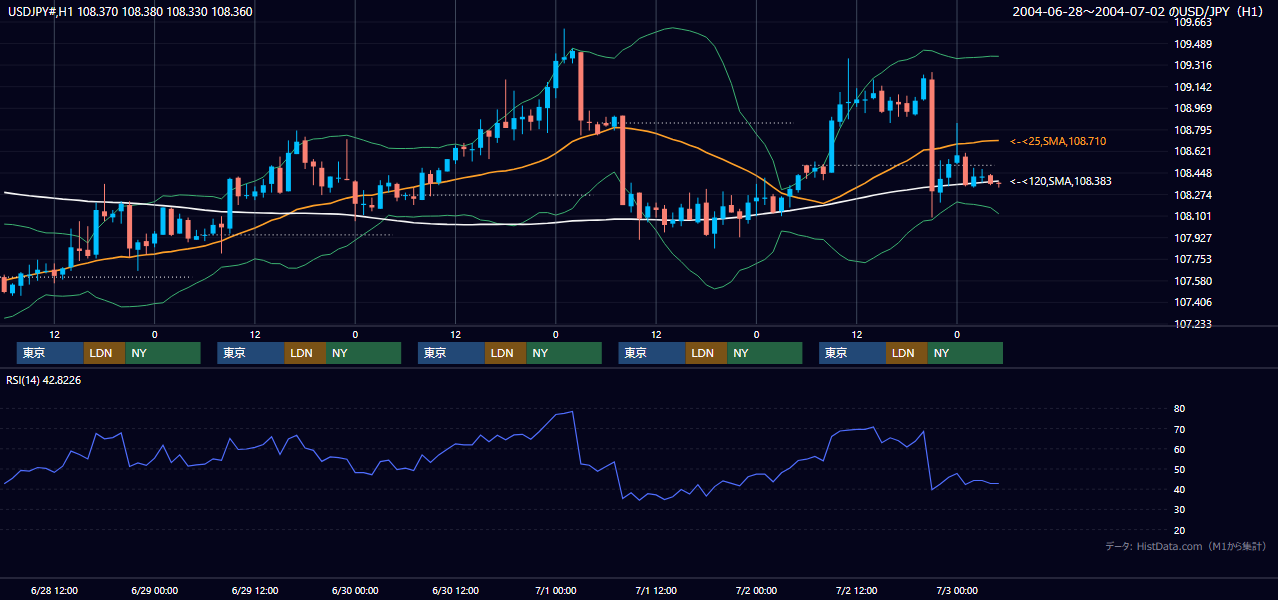Select the 7/2 12:00 time label
The image size is (1278, 600).
(x=857, y=590)
